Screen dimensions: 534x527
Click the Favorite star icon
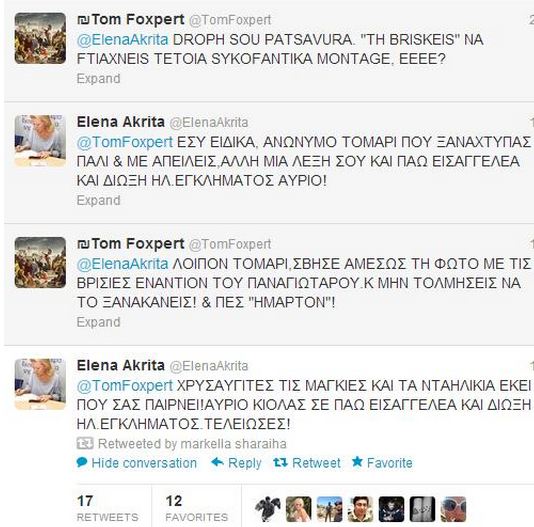[x=357, y=462]
